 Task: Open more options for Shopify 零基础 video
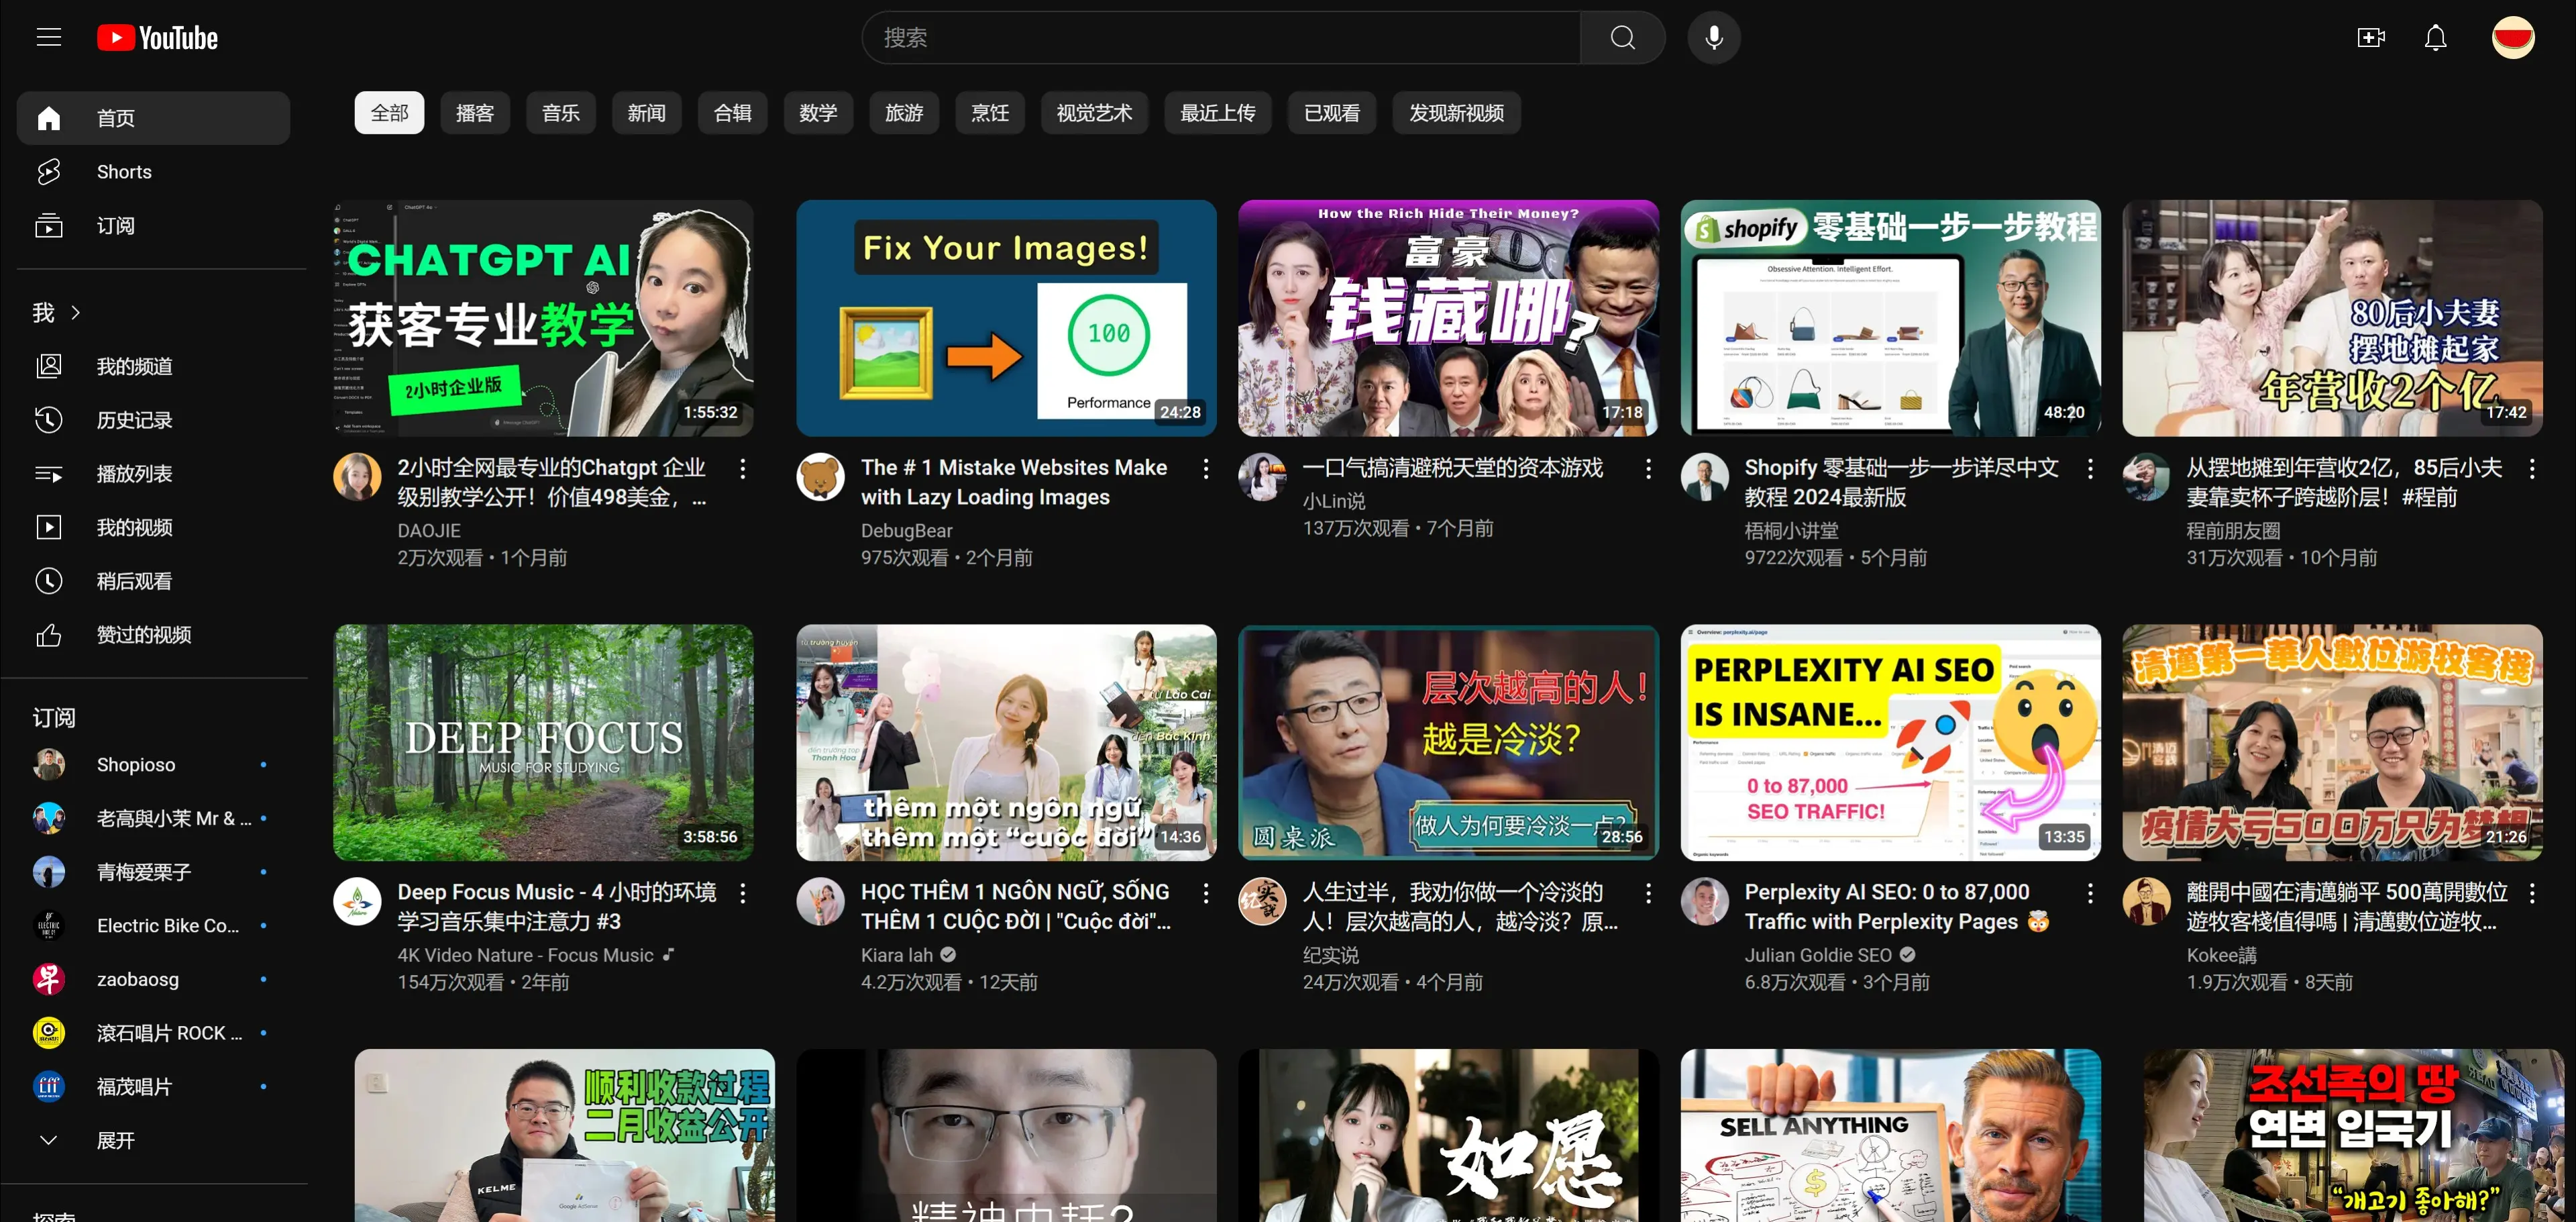pyautogui.click(x=2090, y=468)
